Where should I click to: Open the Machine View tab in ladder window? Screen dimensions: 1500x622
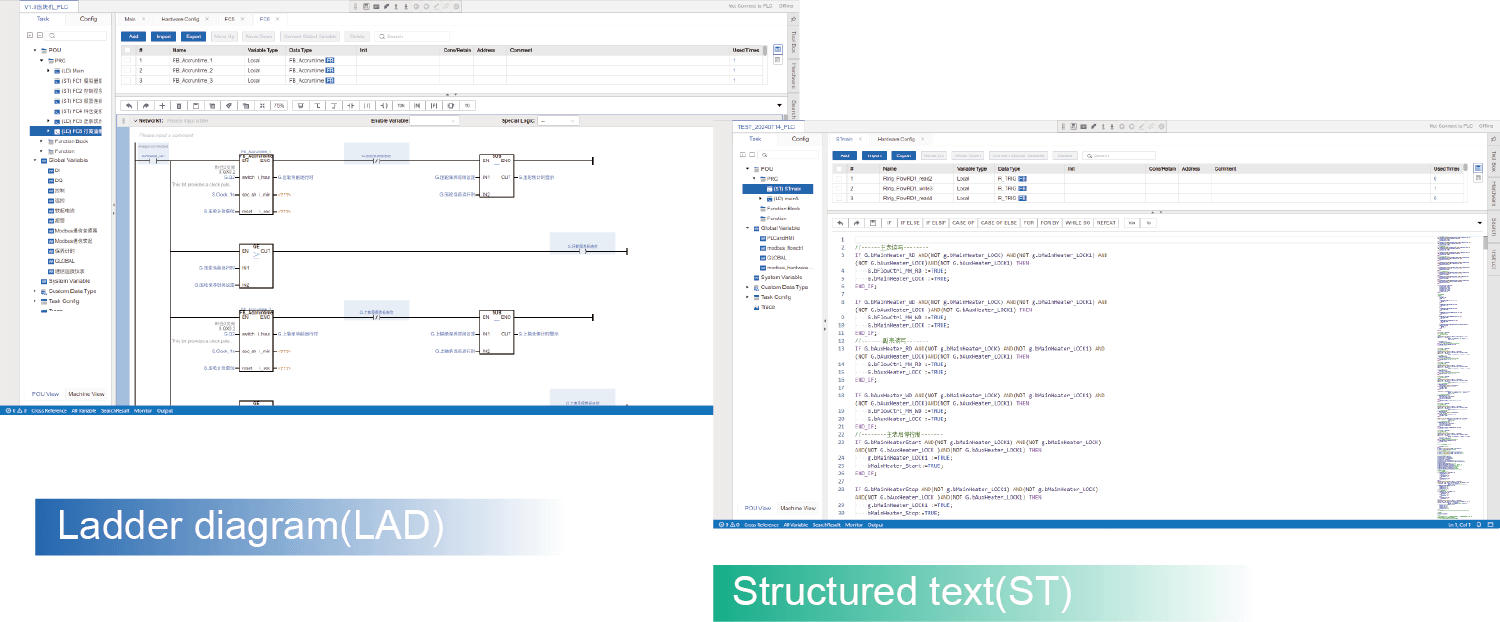pos(86,394)
